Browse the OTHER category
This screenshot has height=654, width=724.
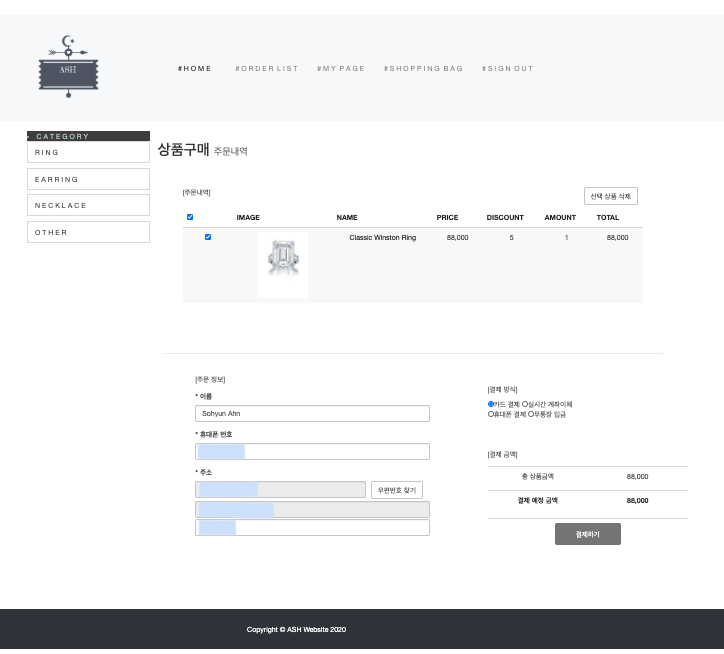(x=88, y=232)
